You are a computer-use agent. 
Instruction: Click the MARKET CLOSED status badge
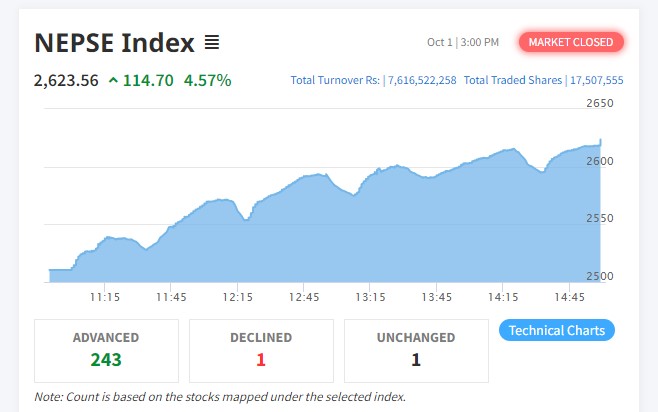(571, 42)
